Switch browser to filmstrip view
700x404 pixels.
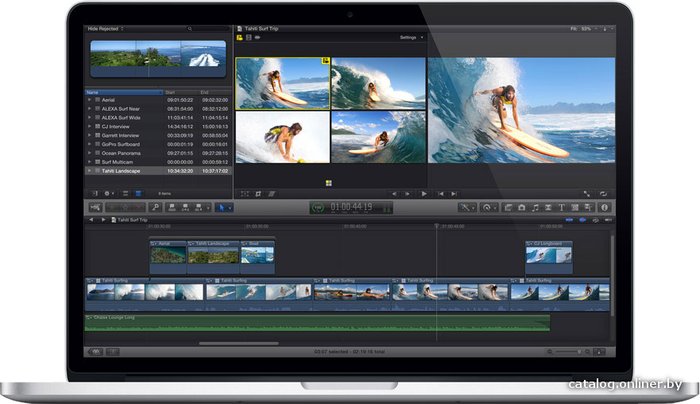pos(125,194)
